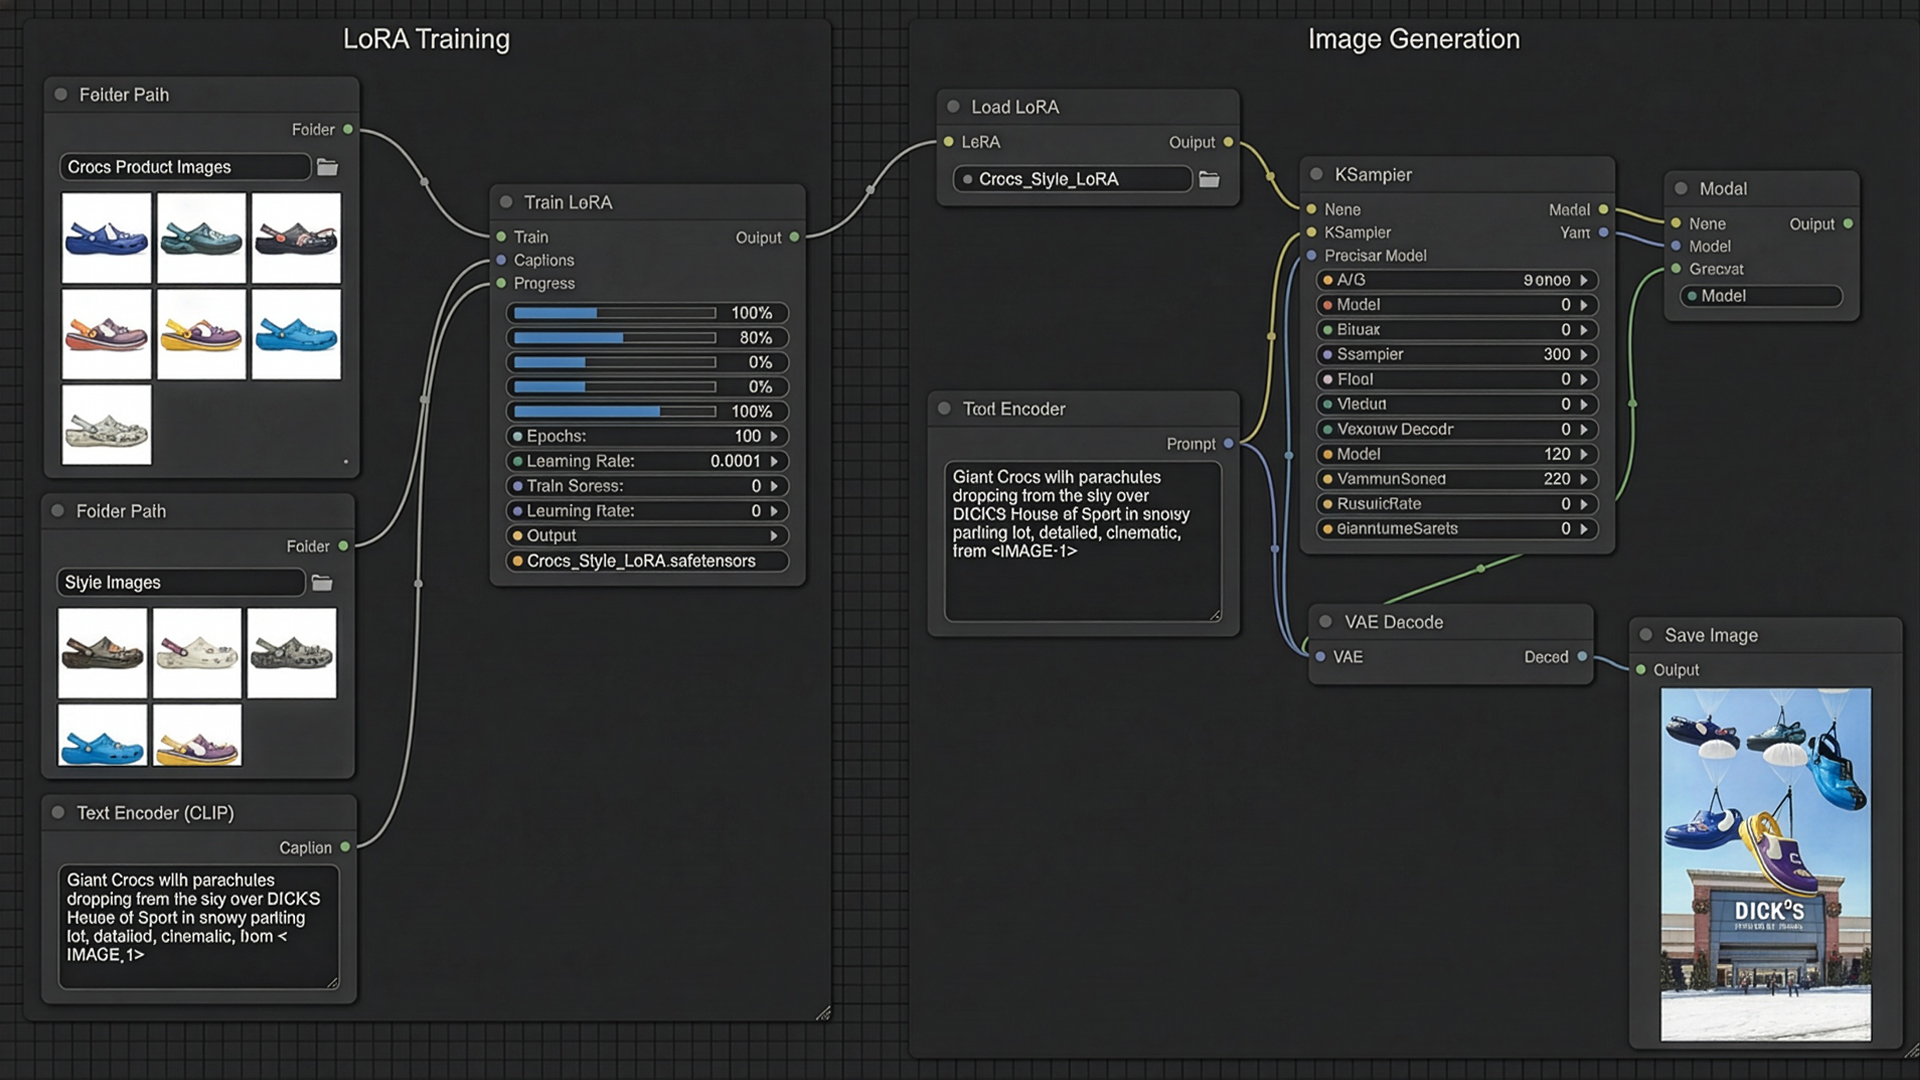Viewport: 1920px width, 1080px height.
Task: Click the Model field in Modal node
Action: point(1762,296)
